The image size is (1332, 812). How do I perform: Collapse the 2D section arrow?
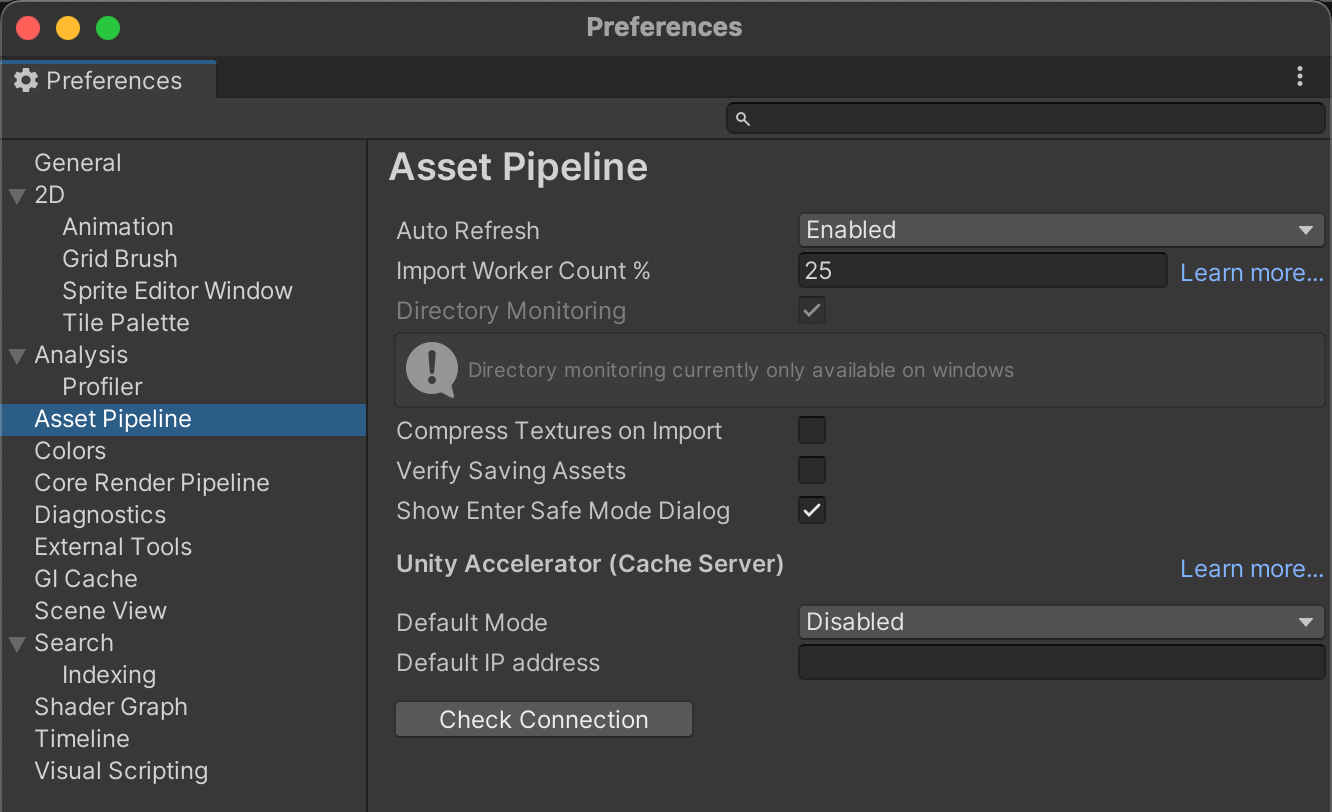[17, 195]
